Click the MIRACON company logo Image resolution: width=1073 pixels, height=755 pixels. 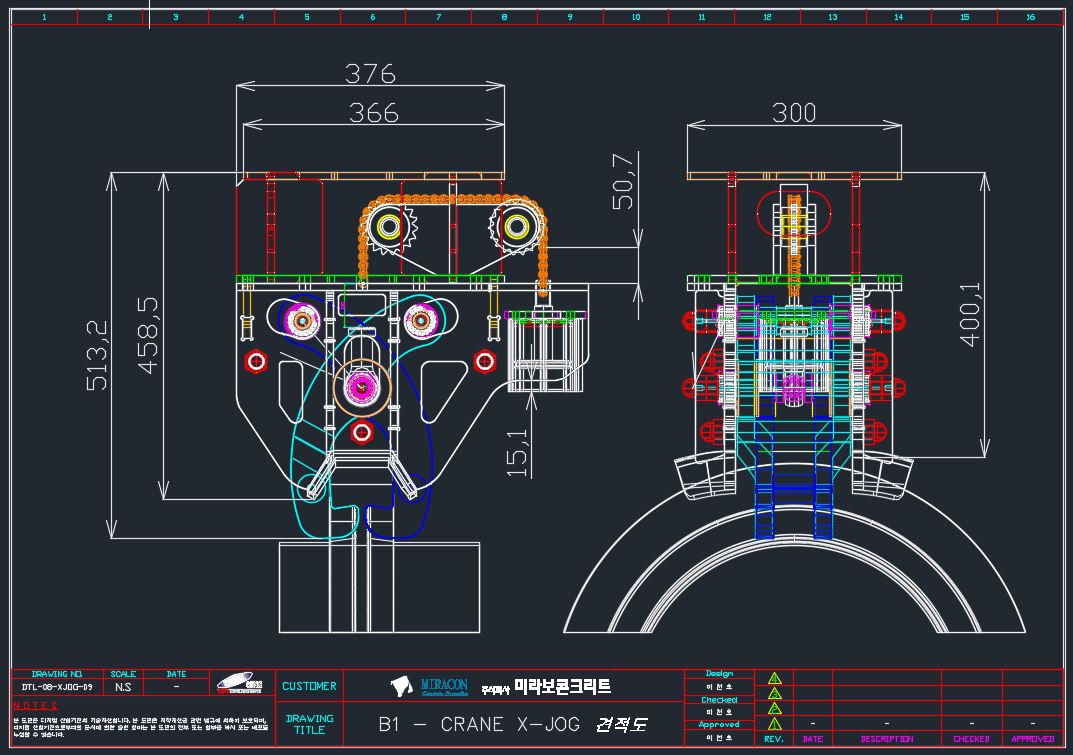pos(430,687)
